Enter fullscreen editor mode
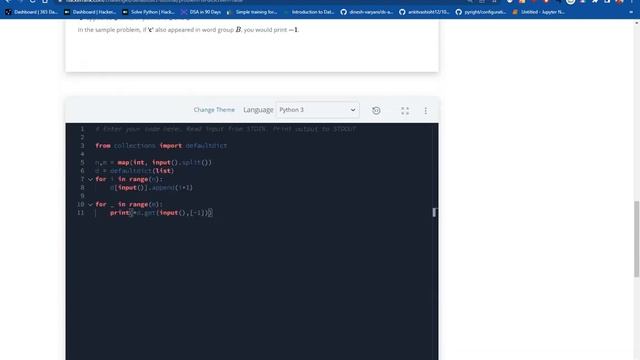This screenshot has height=360, width=640. 405,111
